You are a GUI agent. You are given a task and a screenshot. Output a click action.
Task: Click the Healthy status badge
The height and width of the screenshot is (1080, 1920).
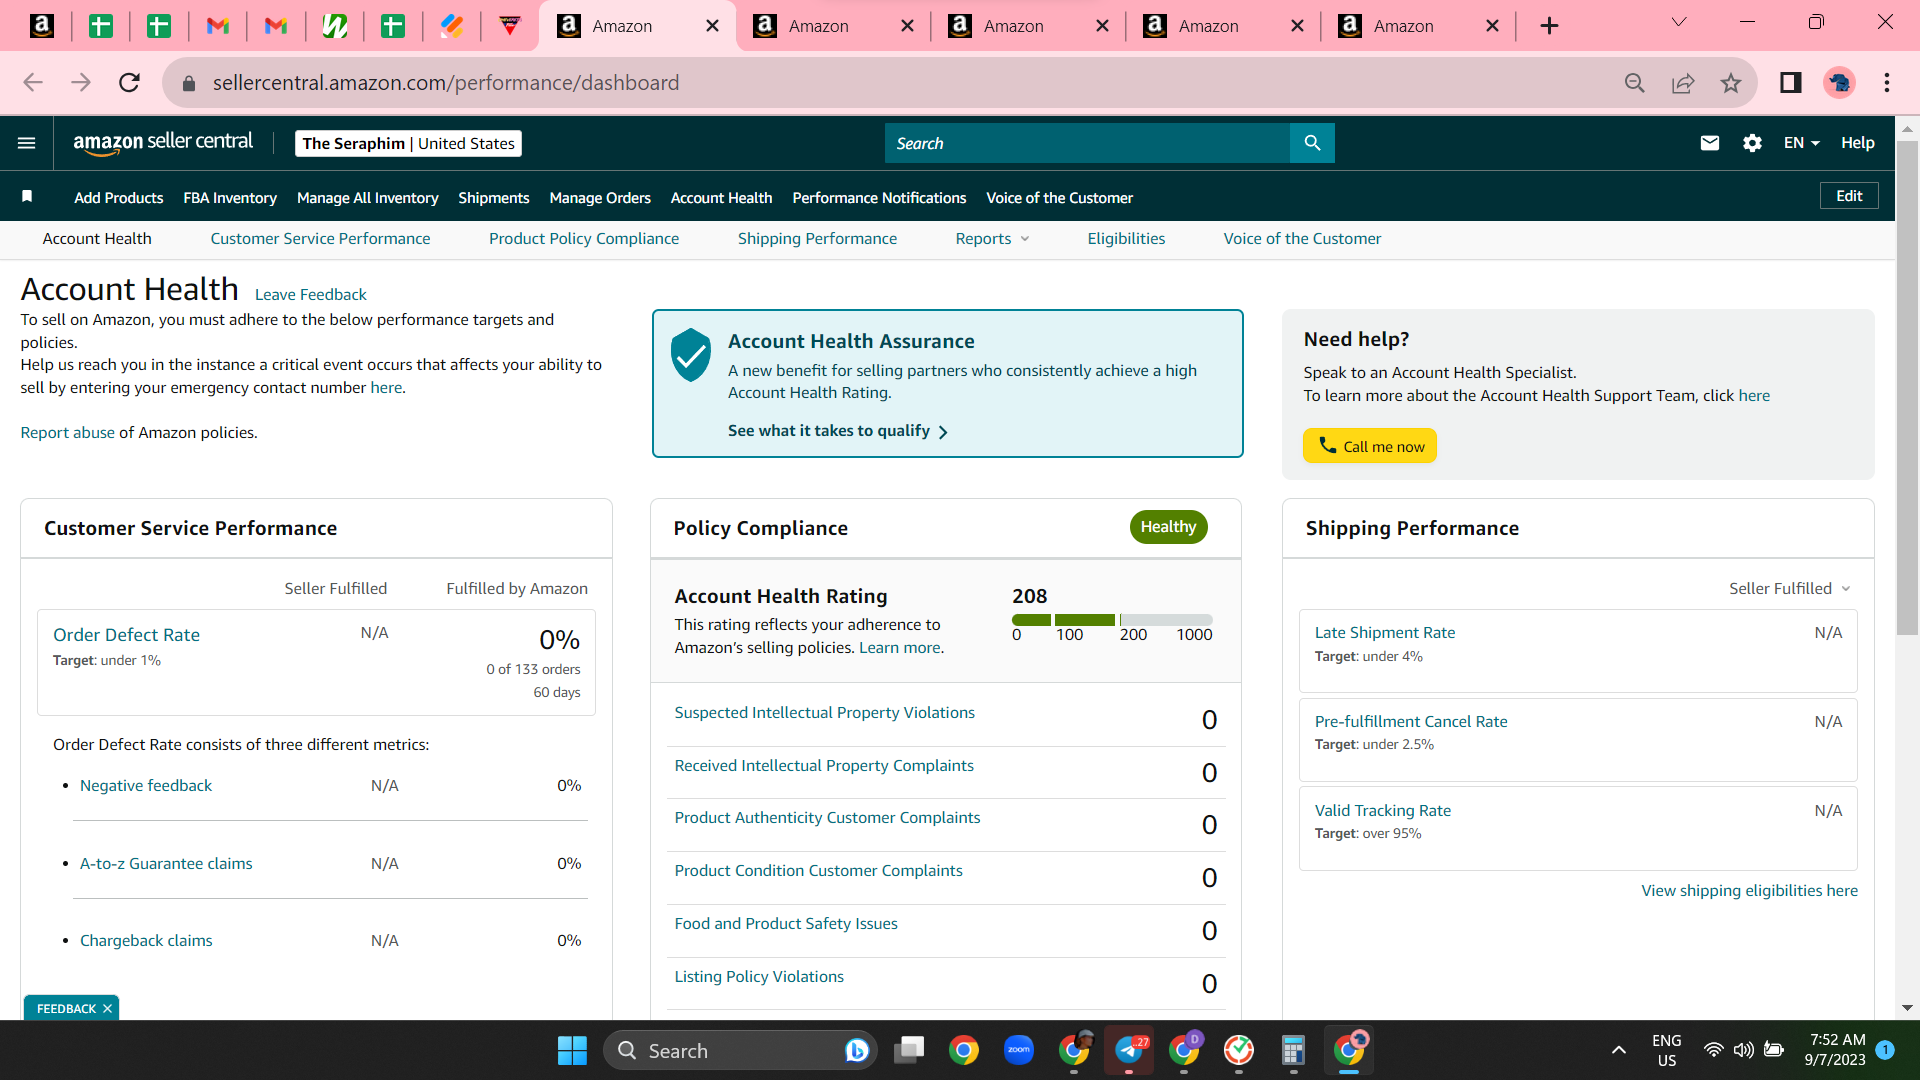[1168, 527]
